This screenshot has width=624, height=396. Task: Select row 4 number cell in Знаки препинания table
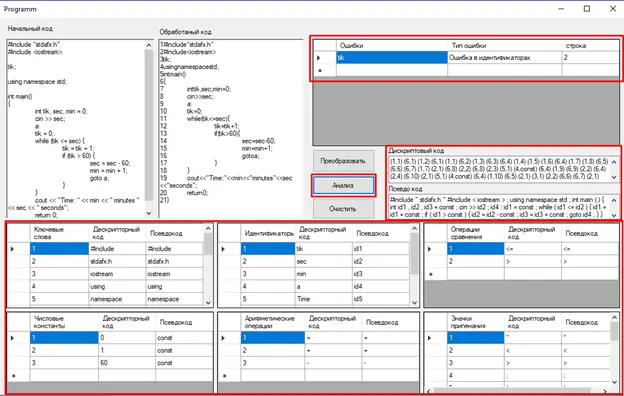pyautogui.click(x=476, y=375)
